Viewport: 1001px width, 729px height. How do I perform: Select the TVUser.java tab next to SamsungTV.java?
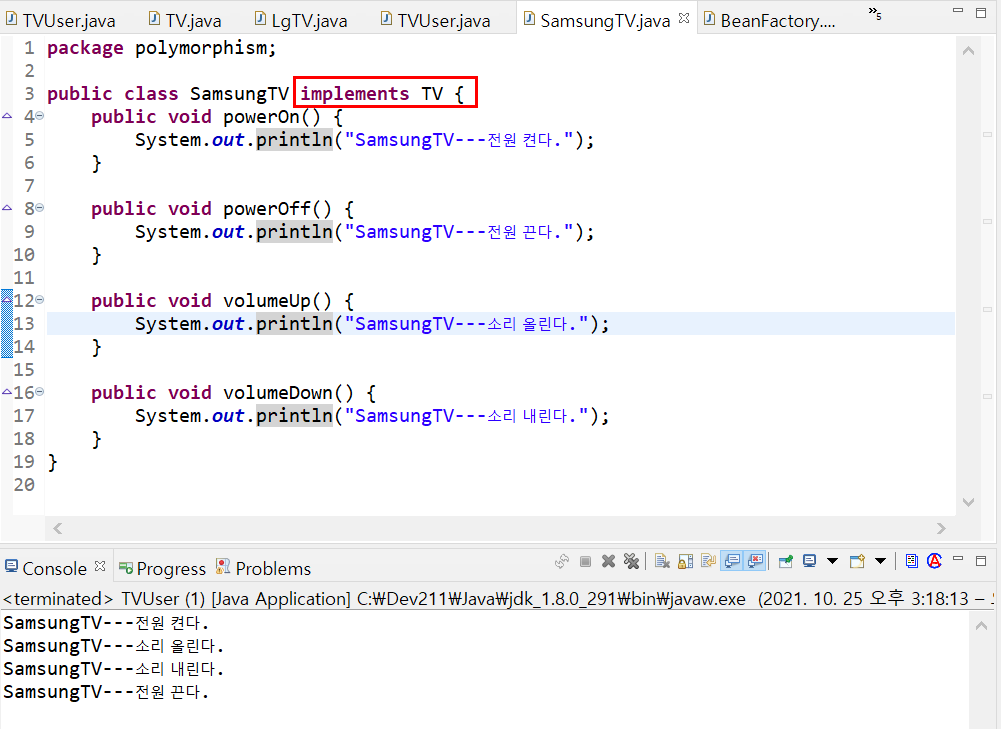[x=435, y=20]
